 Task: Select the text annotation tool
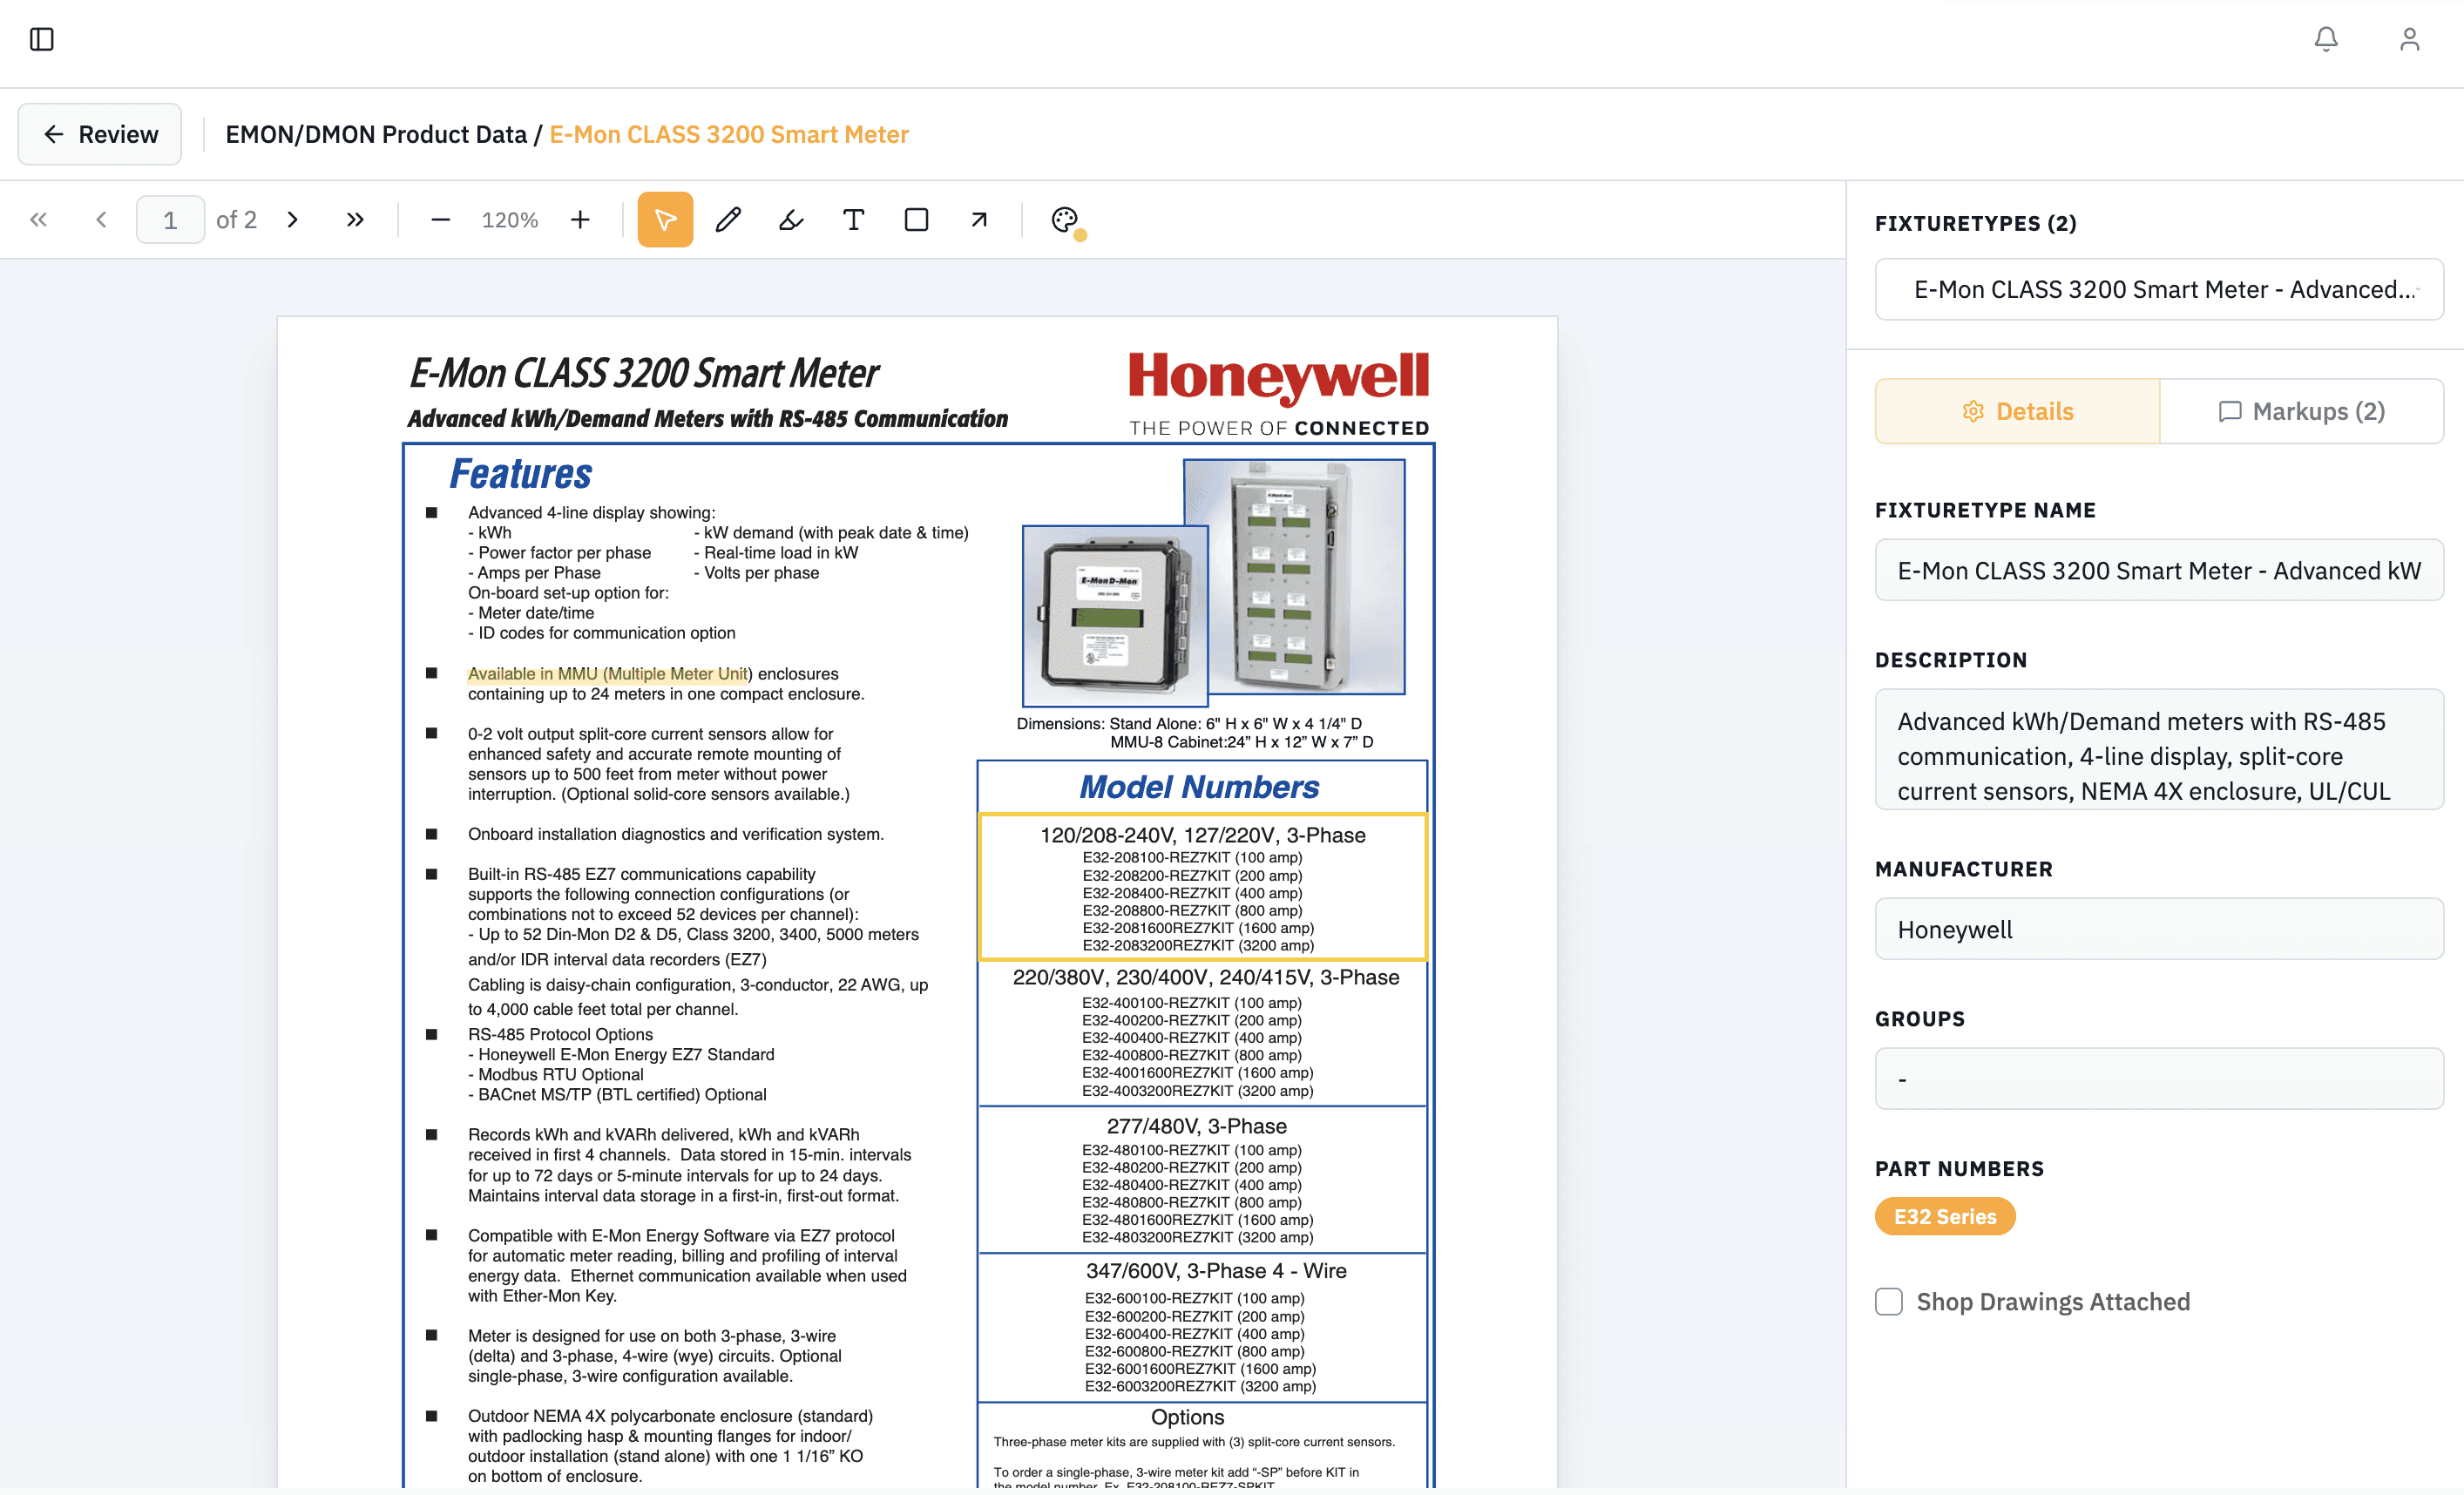pyautogui.click(x=853, y=219)
